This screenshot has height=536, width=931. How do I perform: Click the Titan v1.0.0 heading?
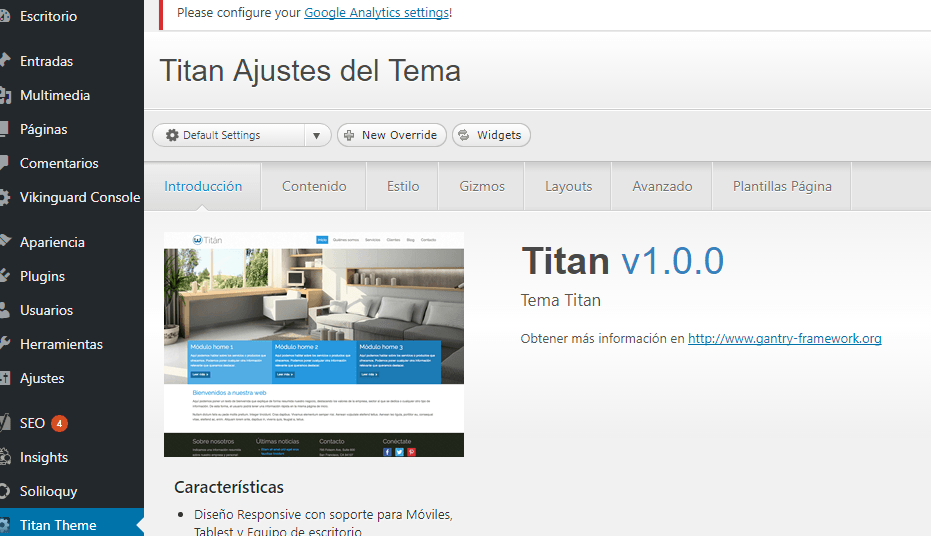[622, 261]
